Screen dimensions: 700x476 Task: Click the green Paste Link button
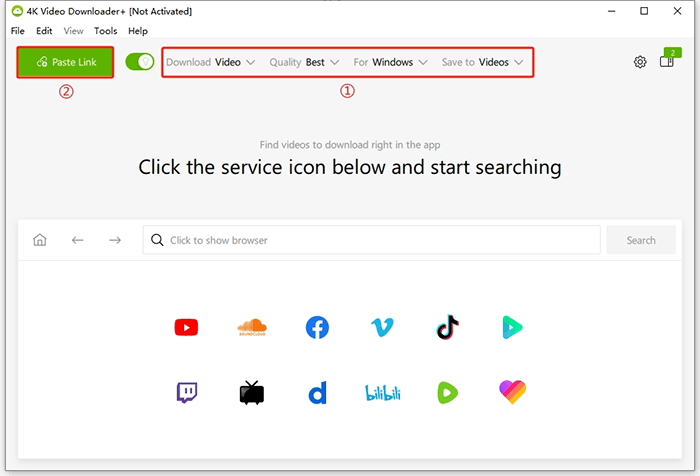coord(65,62)
